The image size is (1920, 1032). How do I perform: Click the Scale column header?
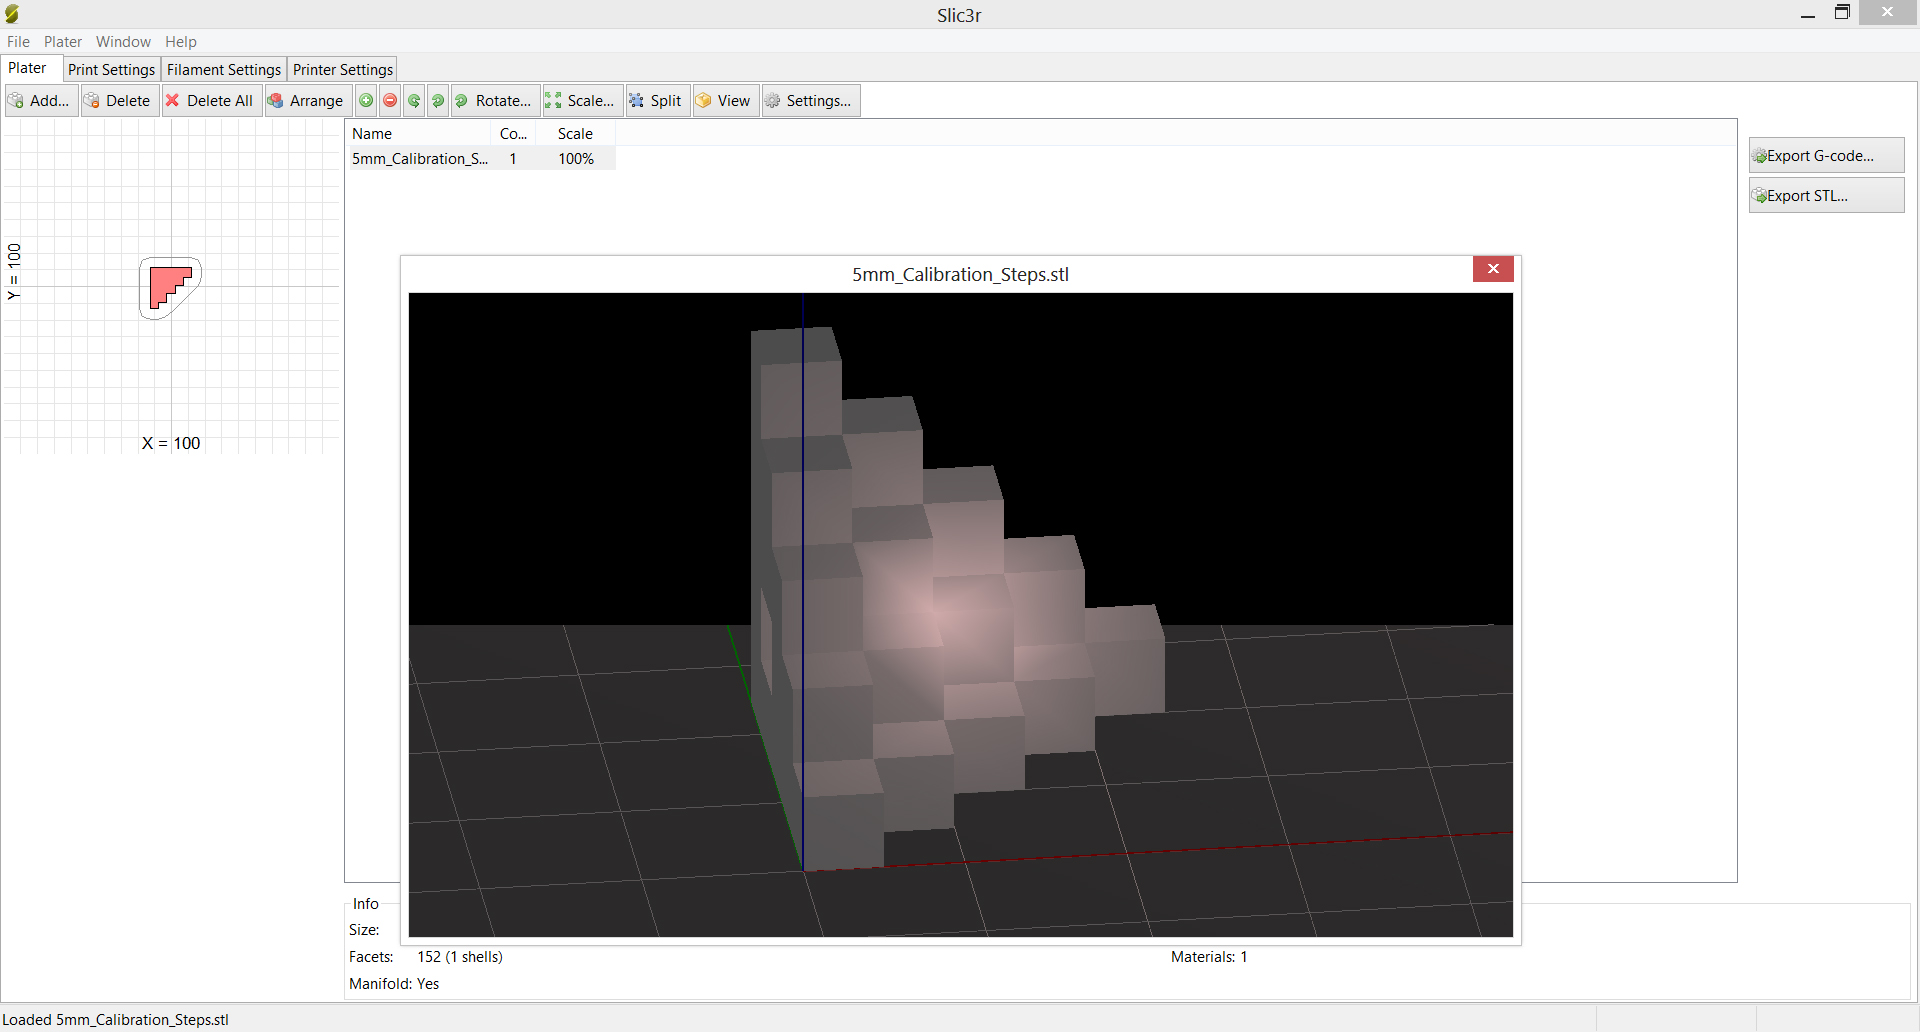click(x=576, y=134)
